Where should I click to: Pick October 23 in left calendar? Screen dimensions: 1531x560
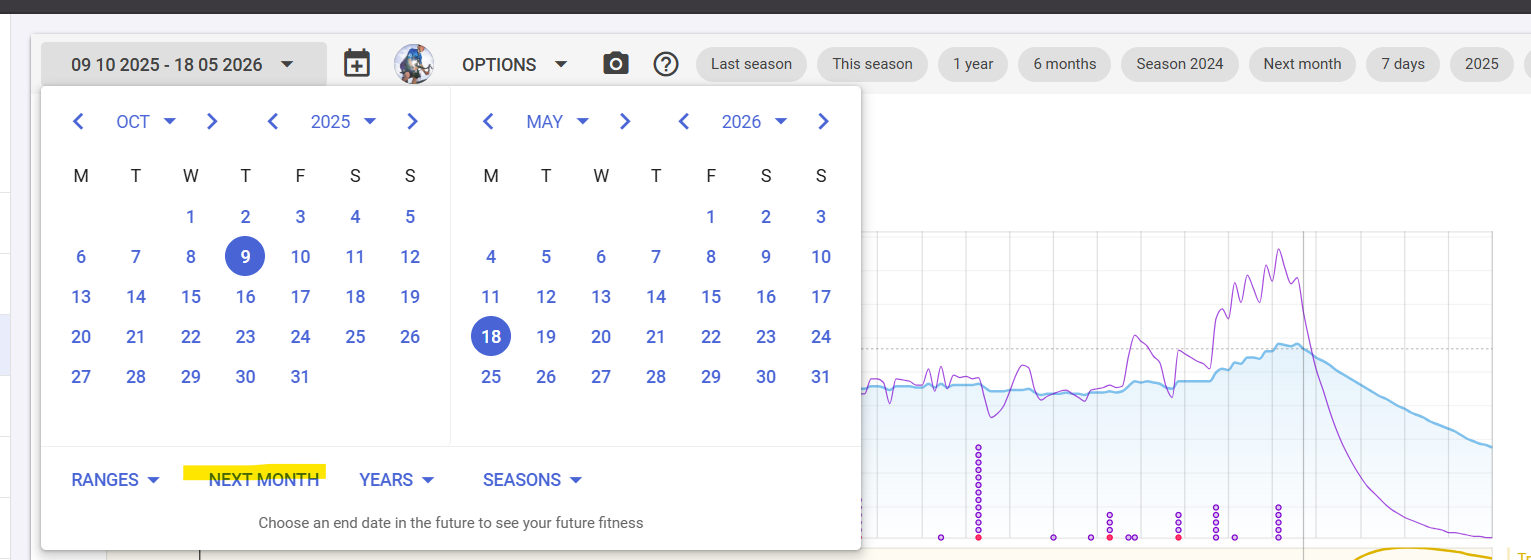coord(245,337)
